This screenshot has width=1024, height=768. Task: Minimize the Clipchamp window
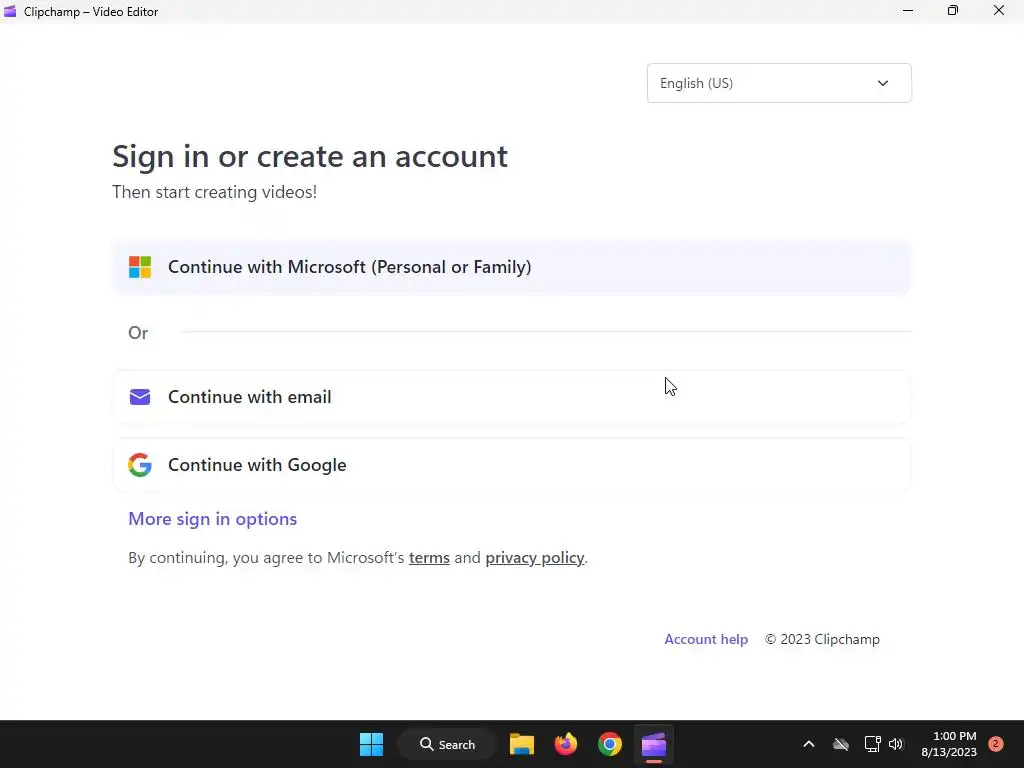pos(908,11)
